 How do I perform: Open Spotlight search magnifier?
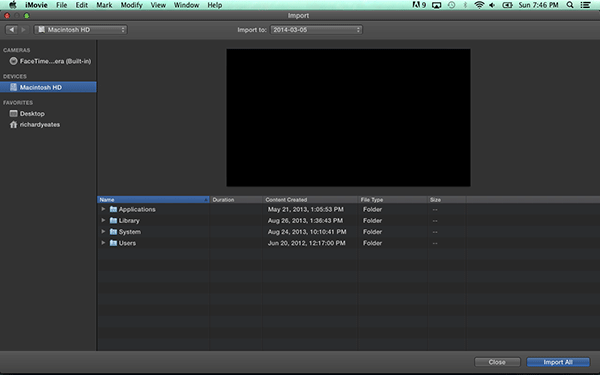tap(570, 5)
